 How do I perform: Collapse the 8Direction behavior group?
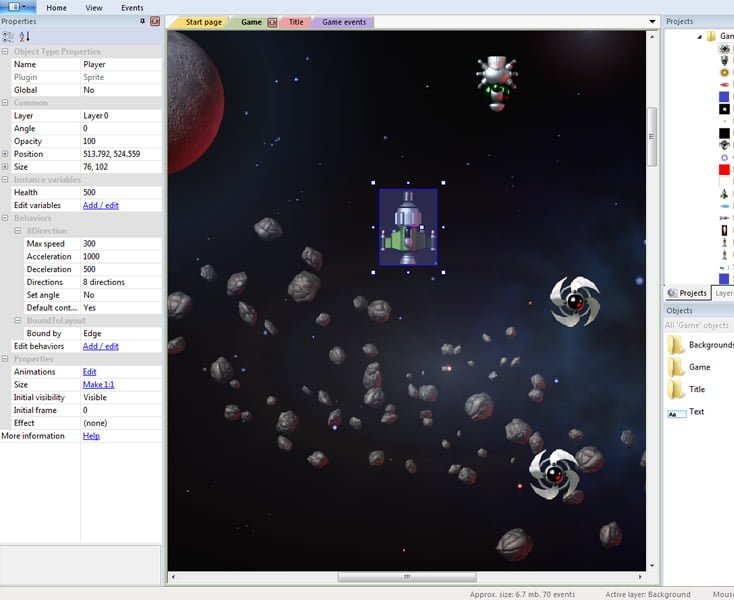tap(18, 231)
